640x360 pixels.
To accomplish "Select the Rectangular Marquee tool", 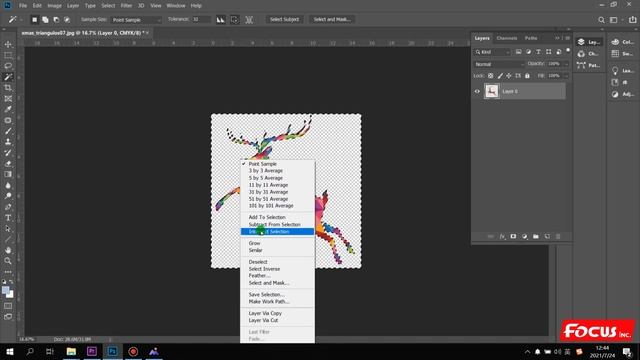I will [8, 55].
